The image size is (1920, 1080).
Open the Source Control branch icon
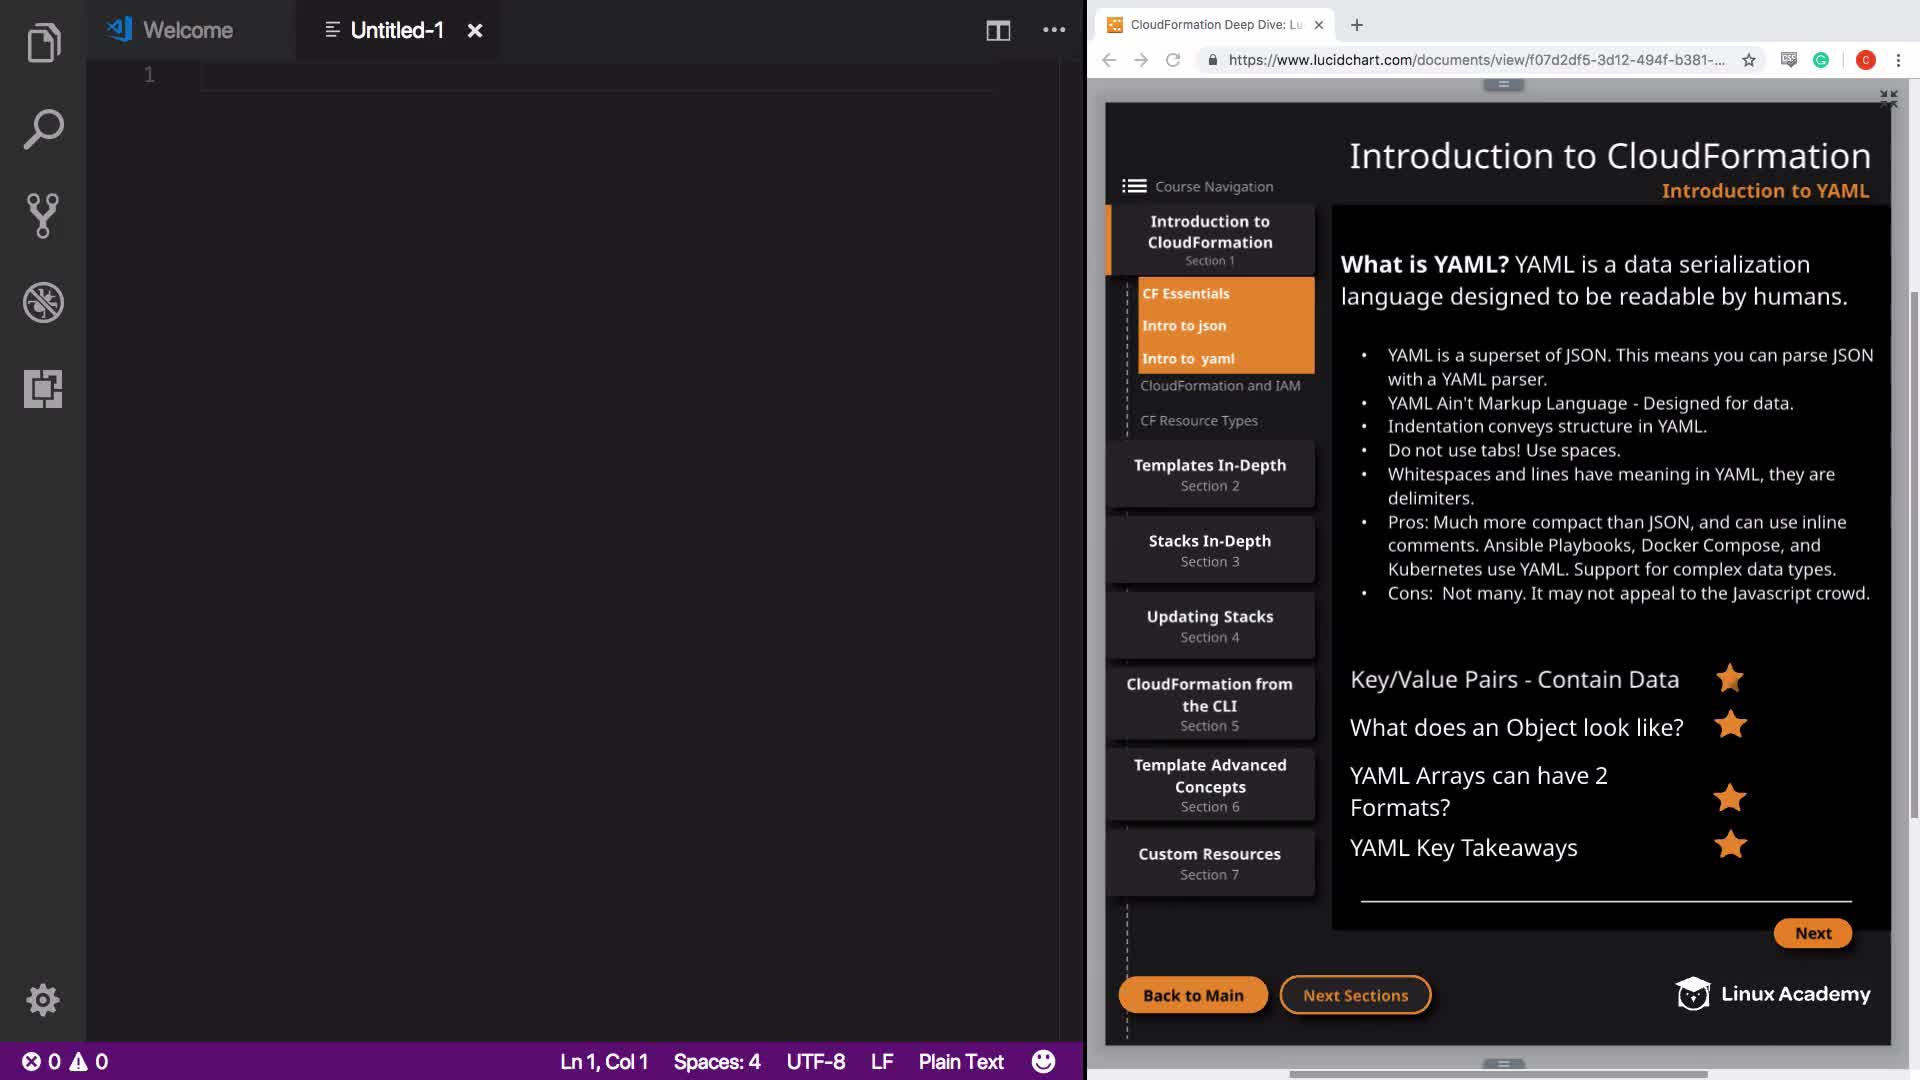(x=43, y=215)
